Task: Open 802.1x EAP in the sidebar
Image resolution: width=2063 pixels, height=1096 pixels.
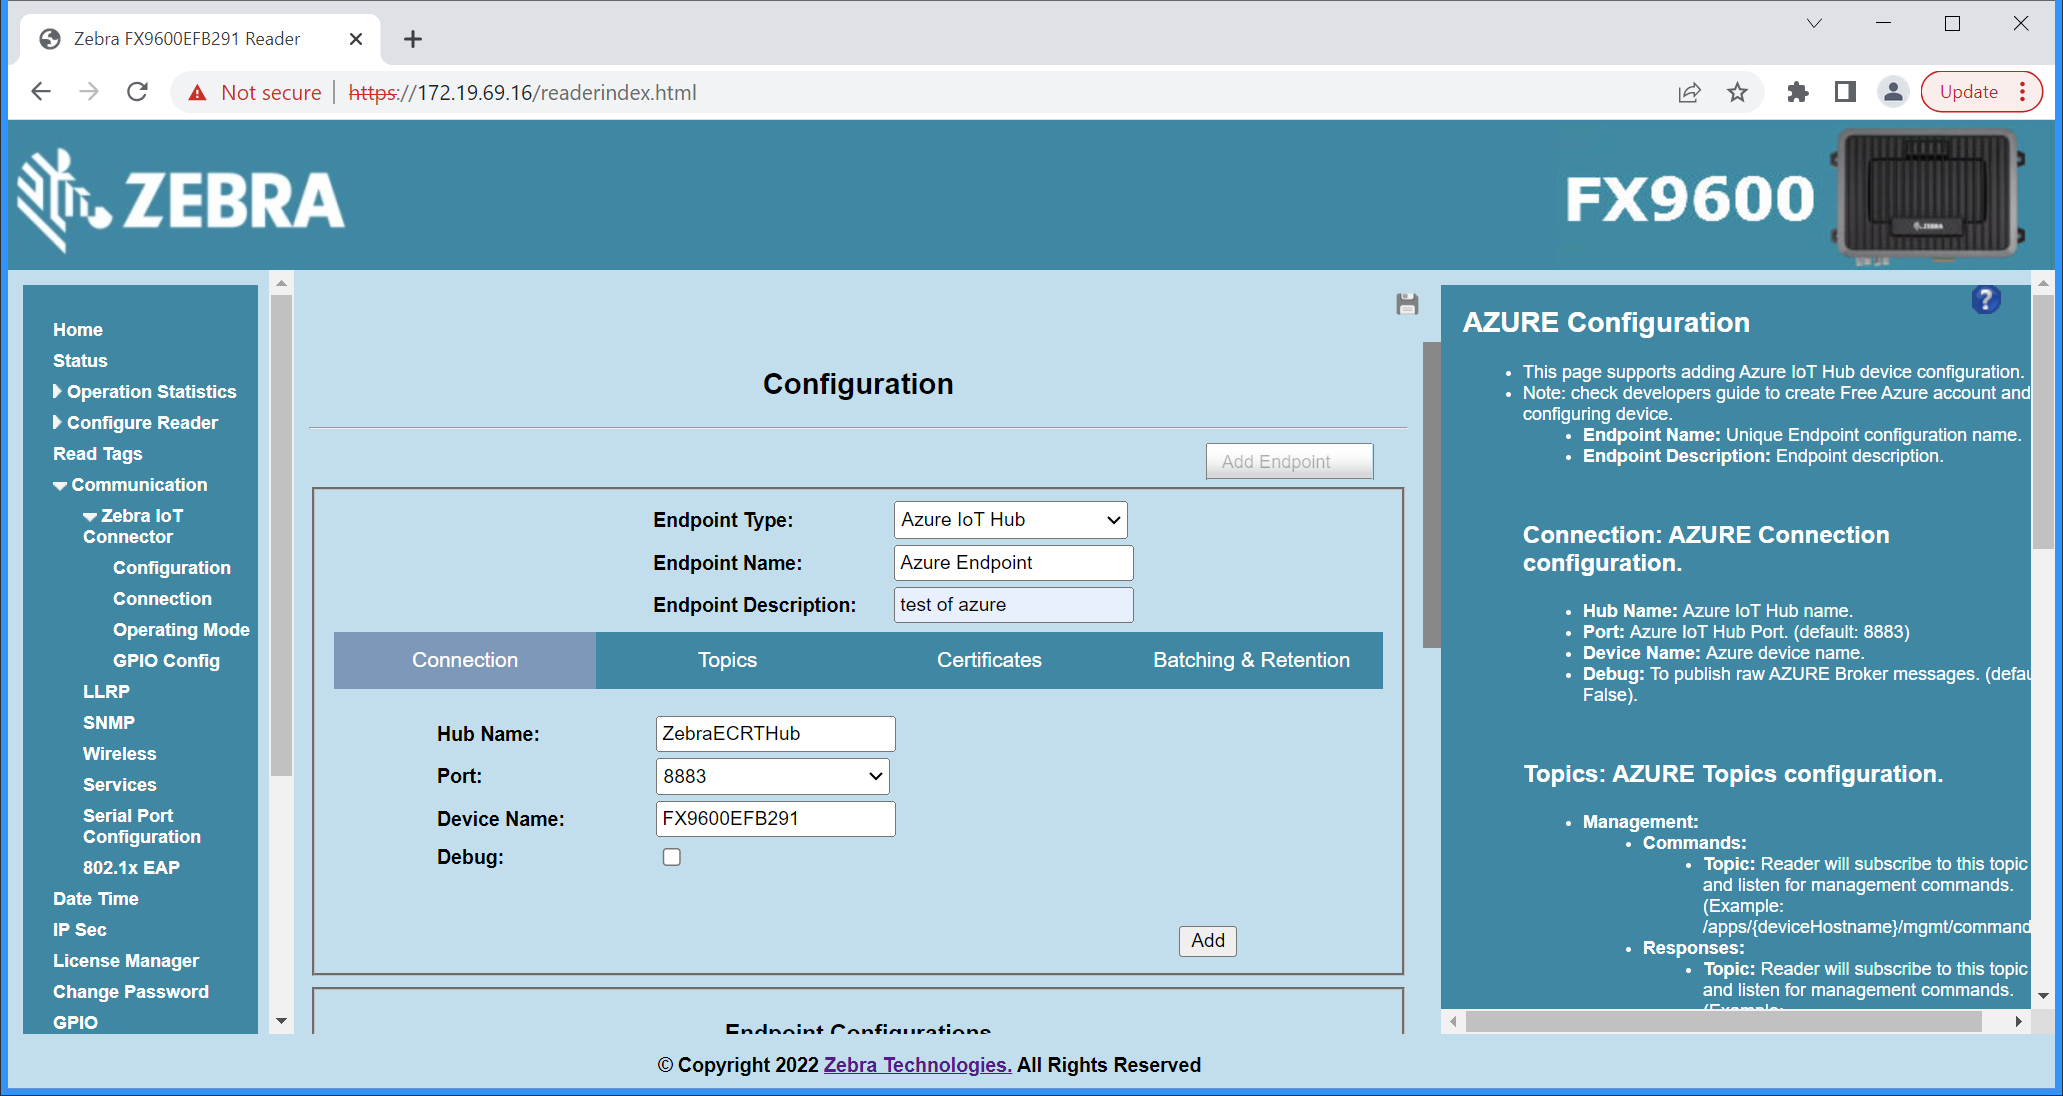Action: 131,868
